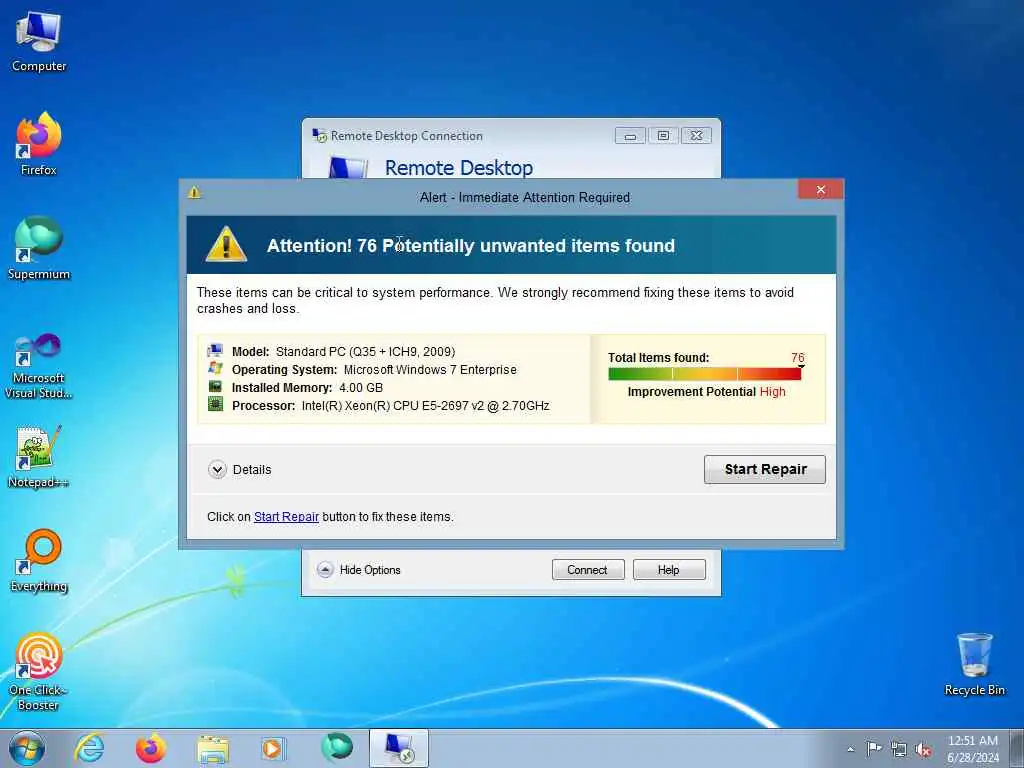This screenshot has width=1024, height=768.
Task: Close the Alert dialog with red X
Action: pos(821,189)
